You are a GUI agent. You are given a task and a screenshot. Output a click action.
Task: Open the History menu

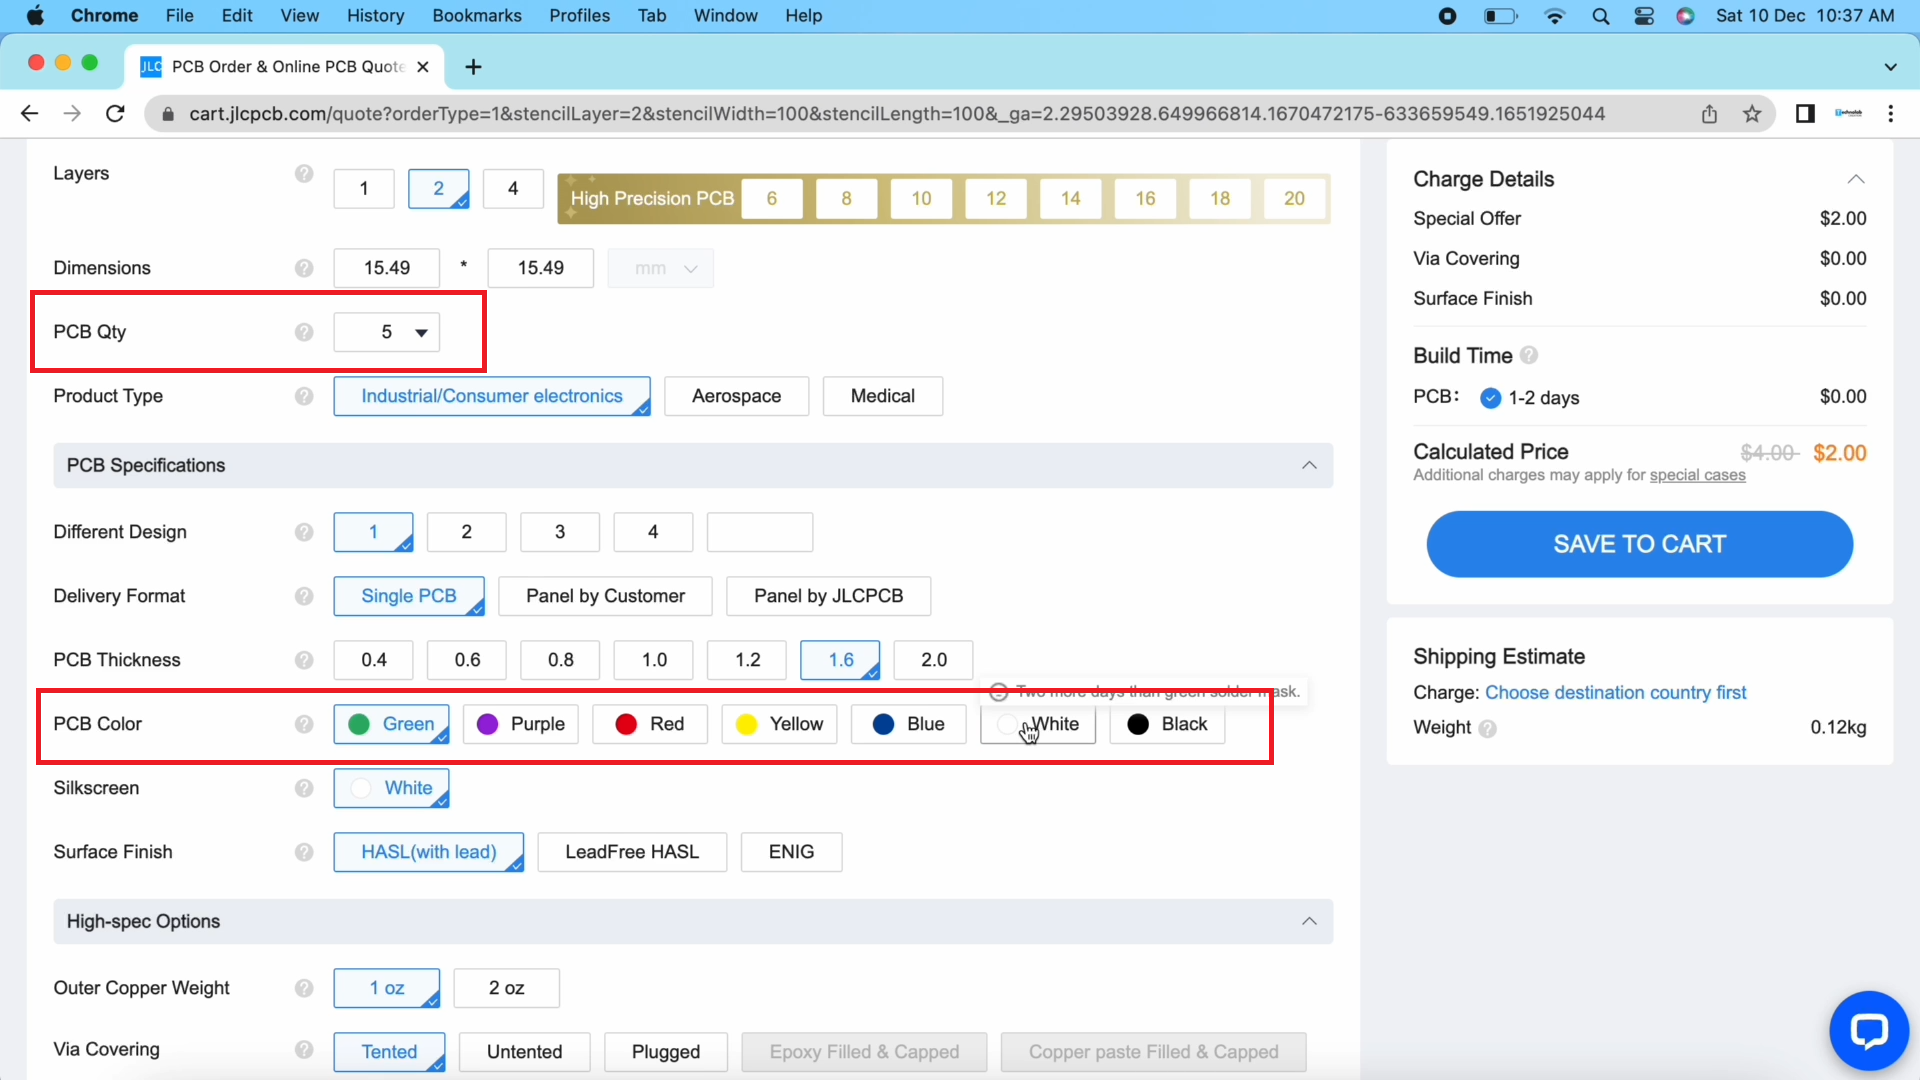[375, 16]
